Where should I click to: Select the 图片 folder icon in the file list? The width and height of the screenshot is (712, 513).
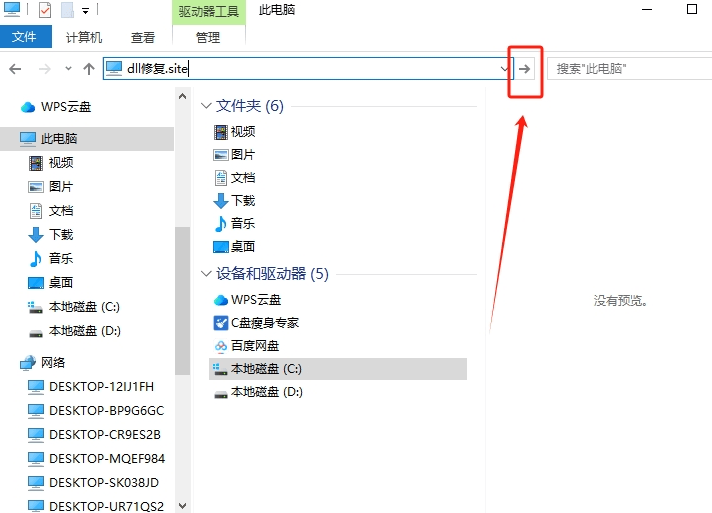point(221,155)
